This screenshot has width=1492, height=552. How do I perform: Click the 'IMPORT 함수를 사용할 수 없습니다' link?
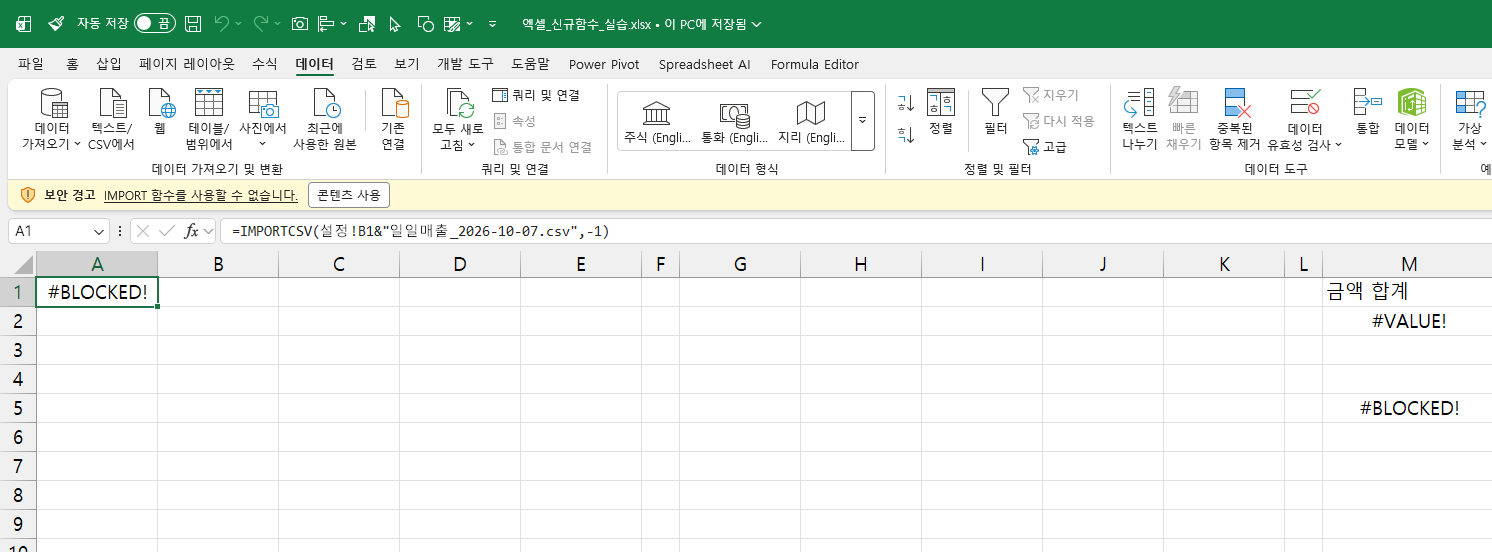[201, 195]
